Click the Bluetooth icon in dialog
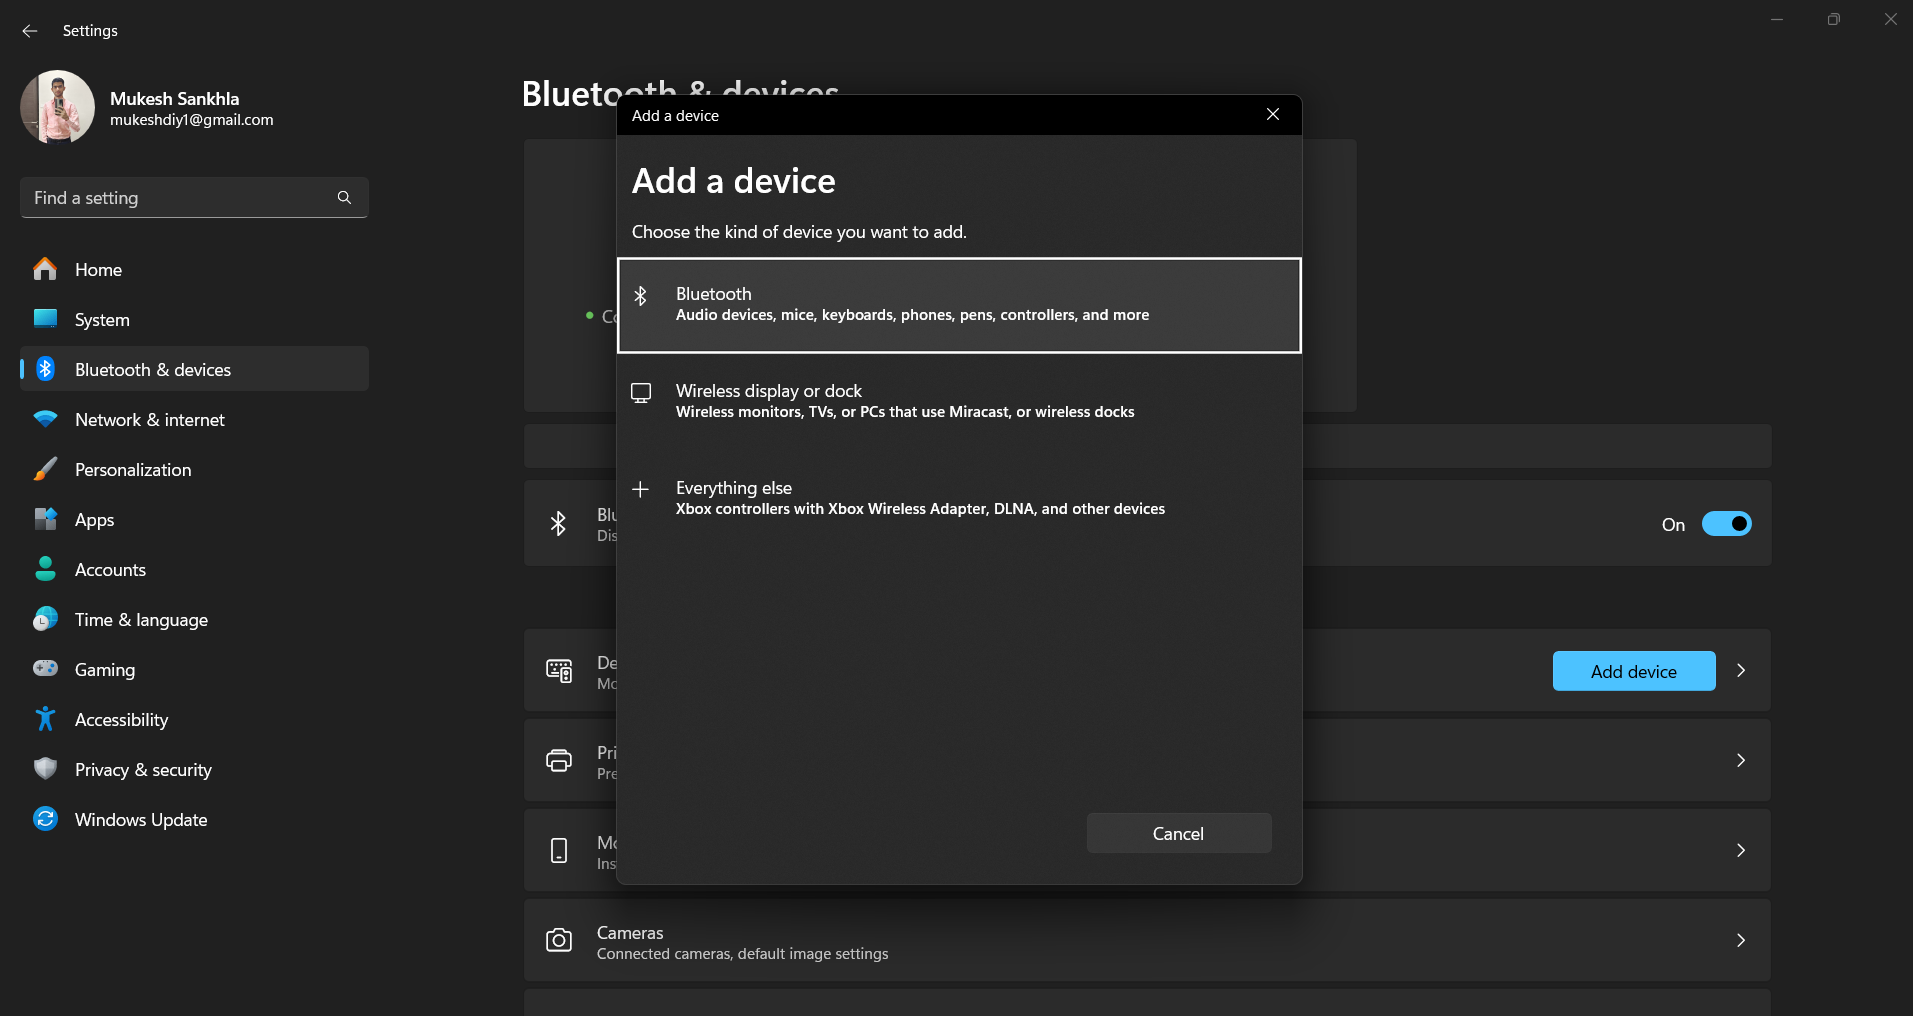The image size is (1913, 1016). (x=641, y=296)
